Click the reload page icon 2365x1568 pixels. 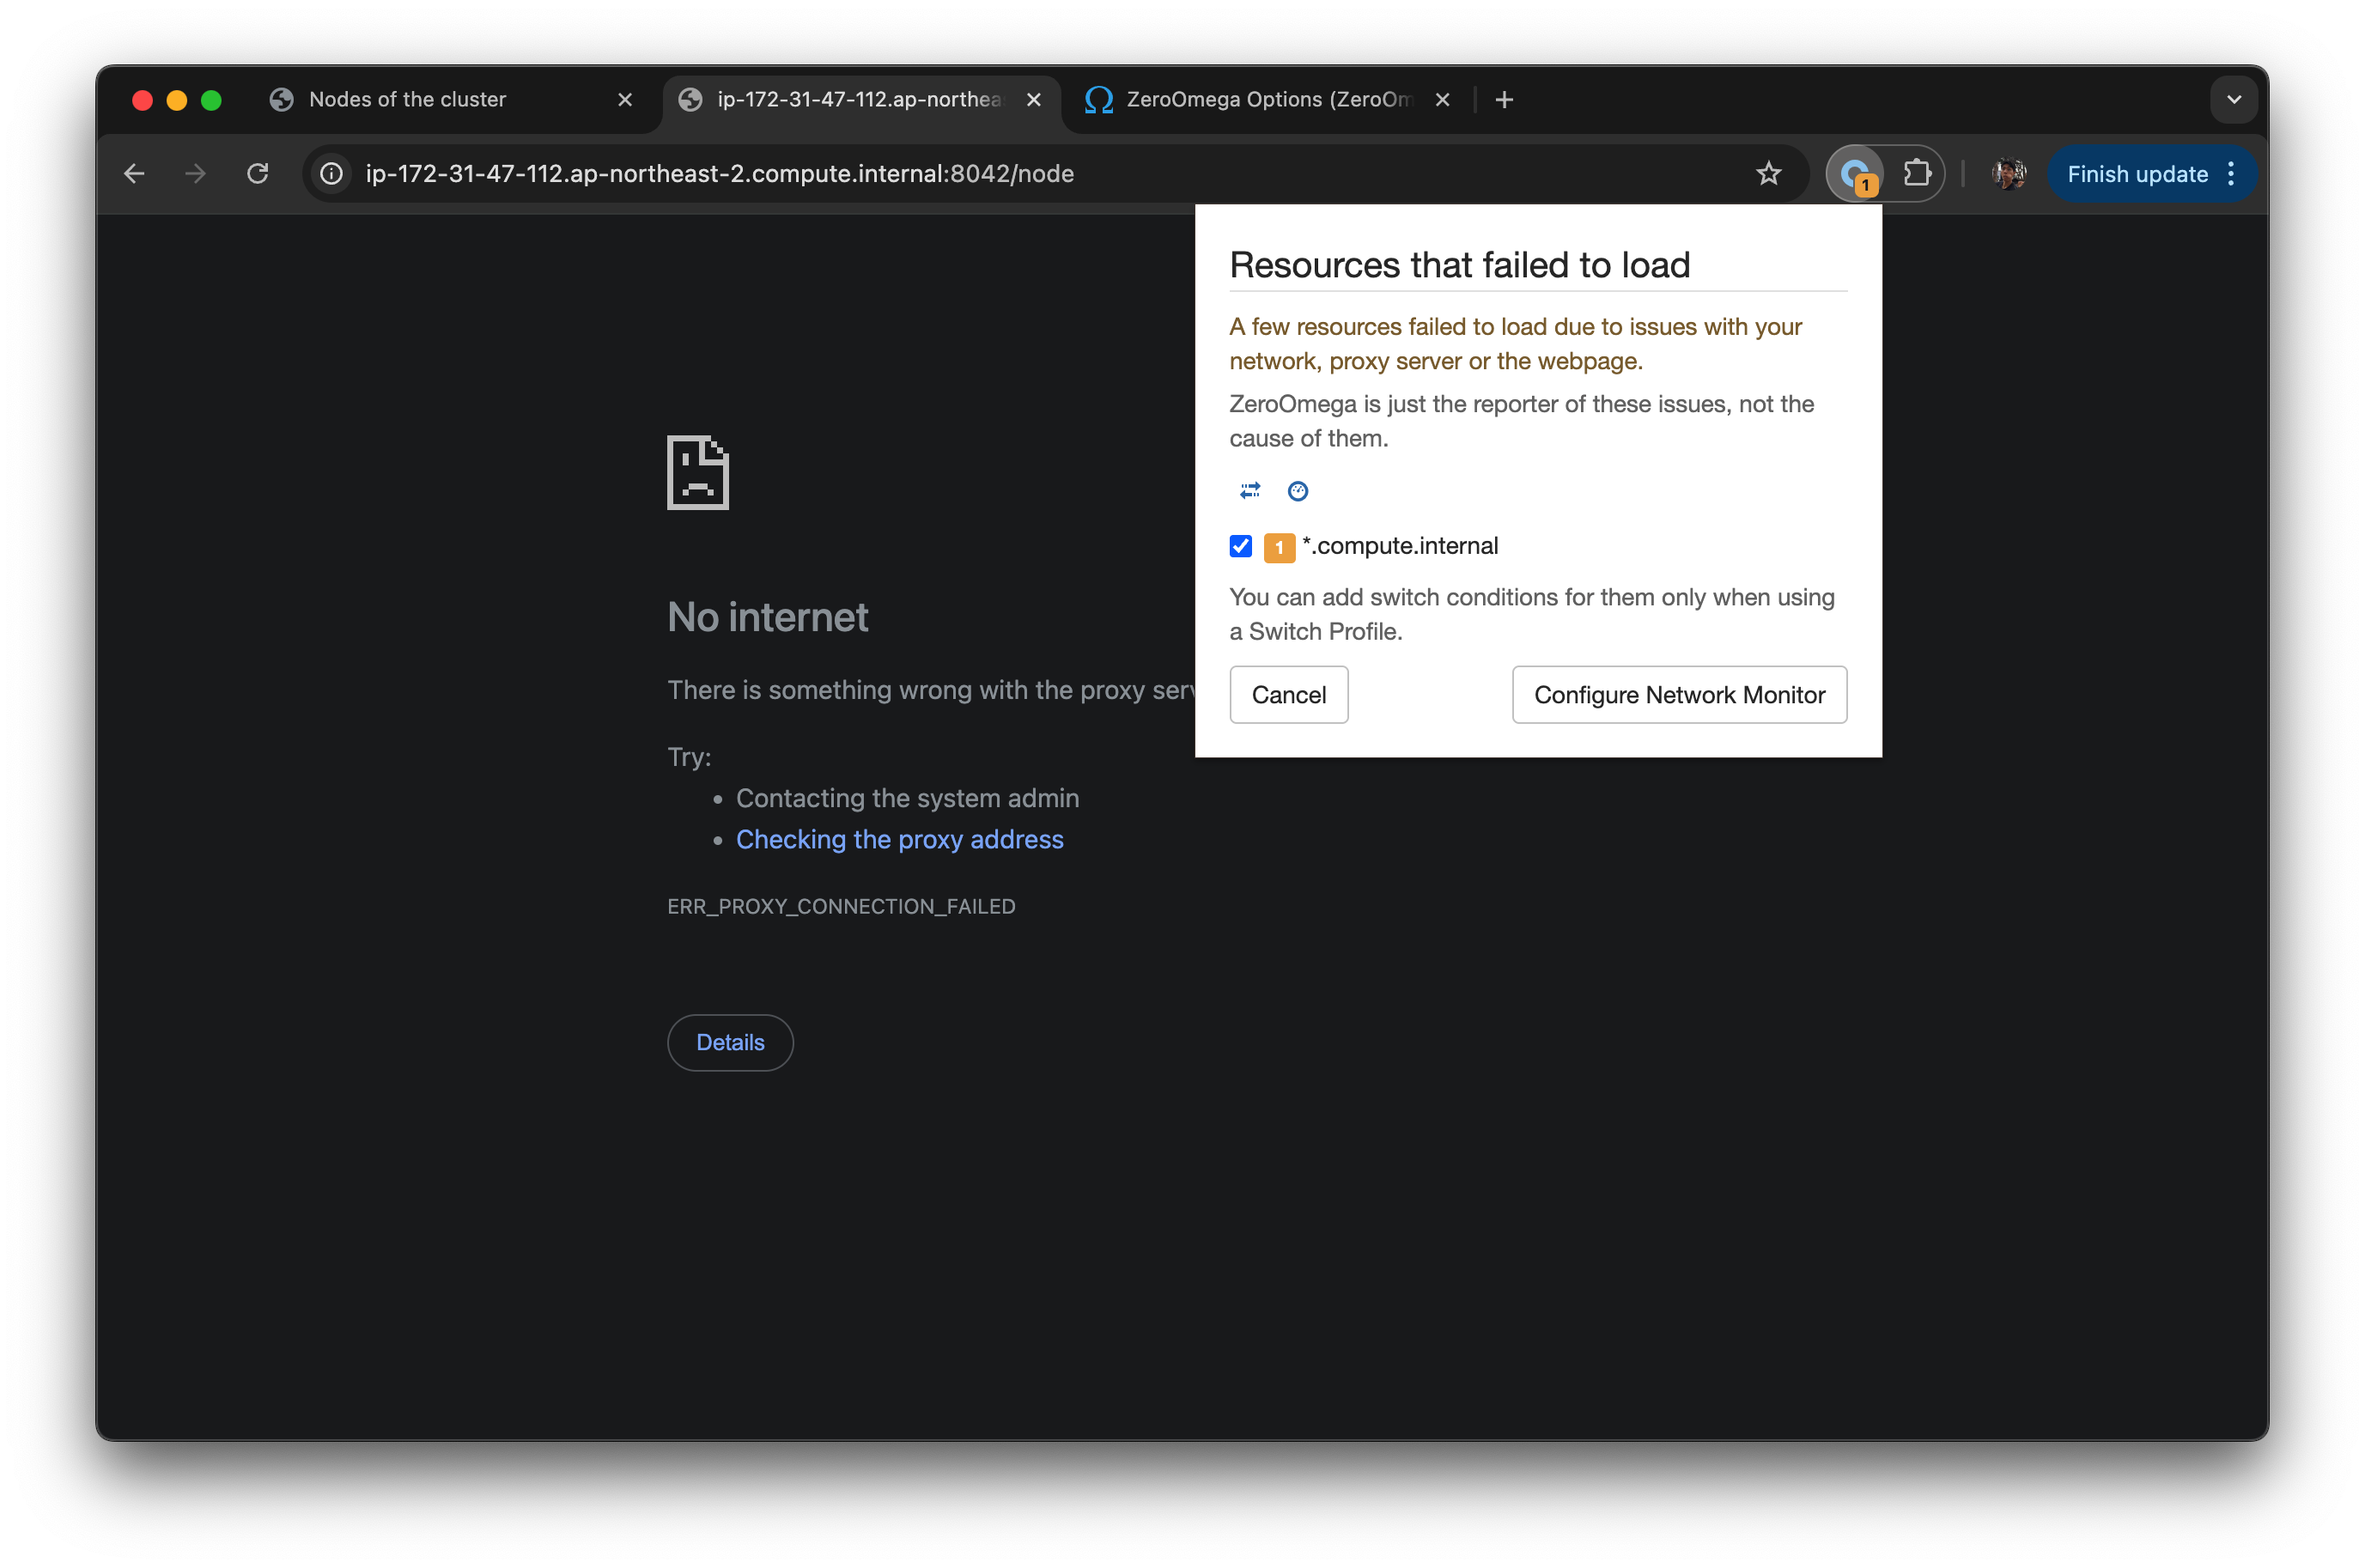[x=258, y=174]
